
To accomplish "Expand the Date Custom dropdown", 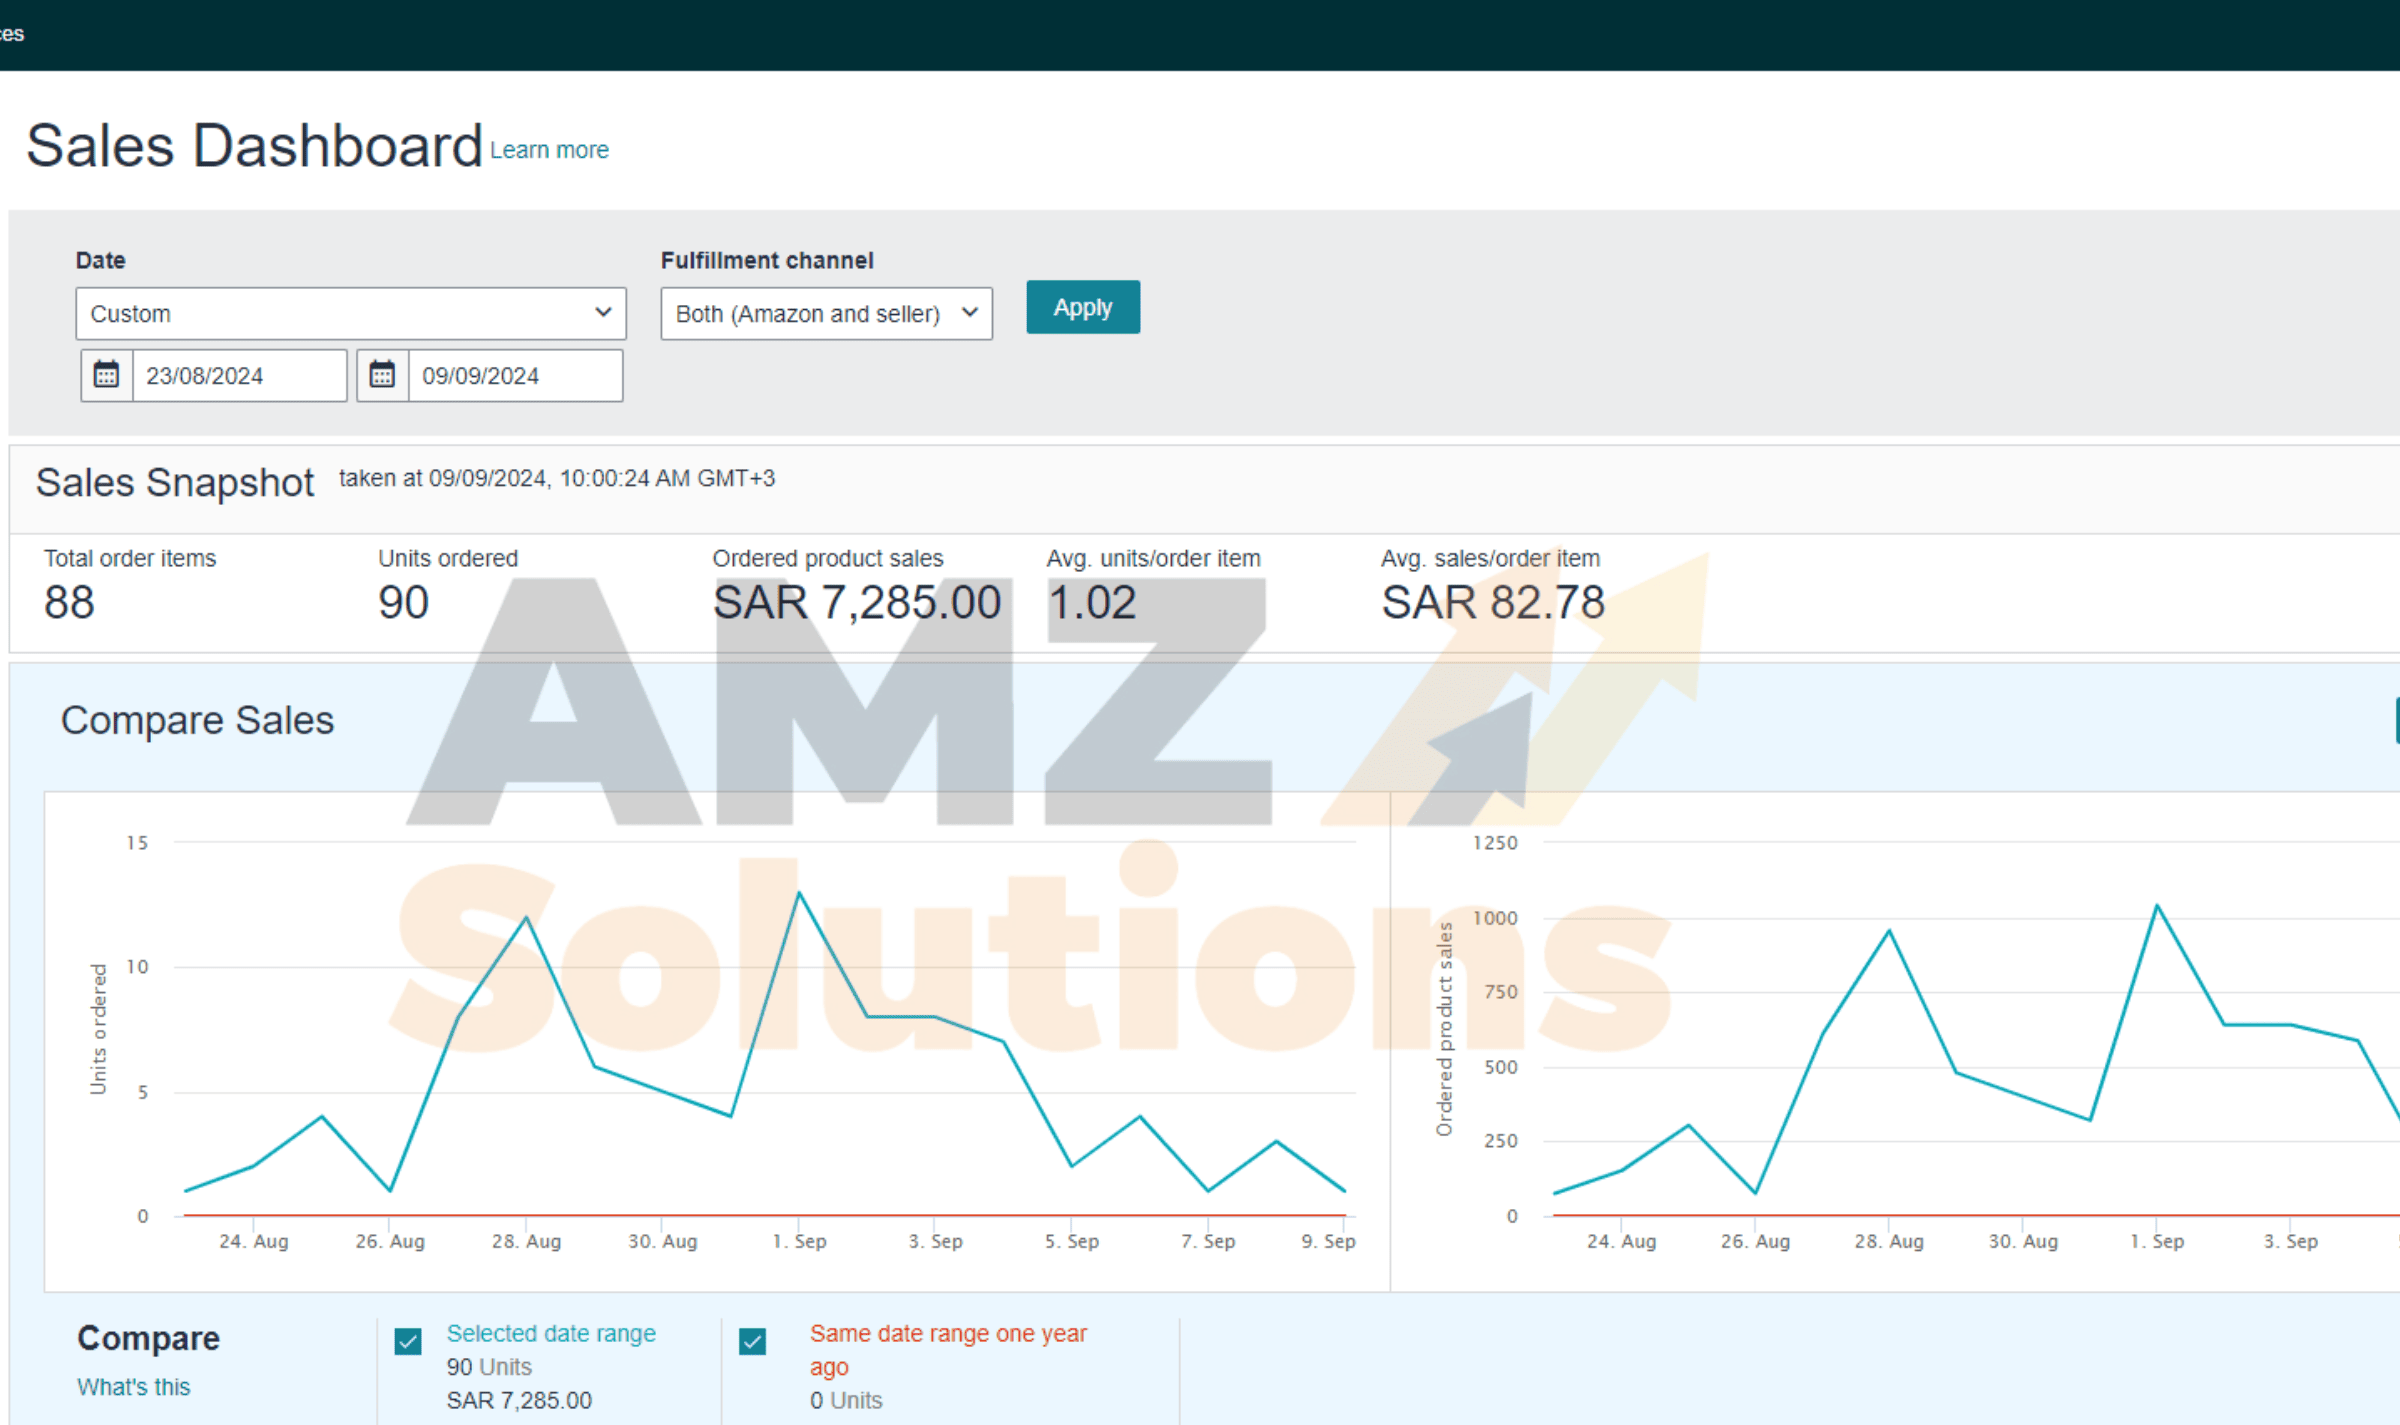I will (350, 313).
